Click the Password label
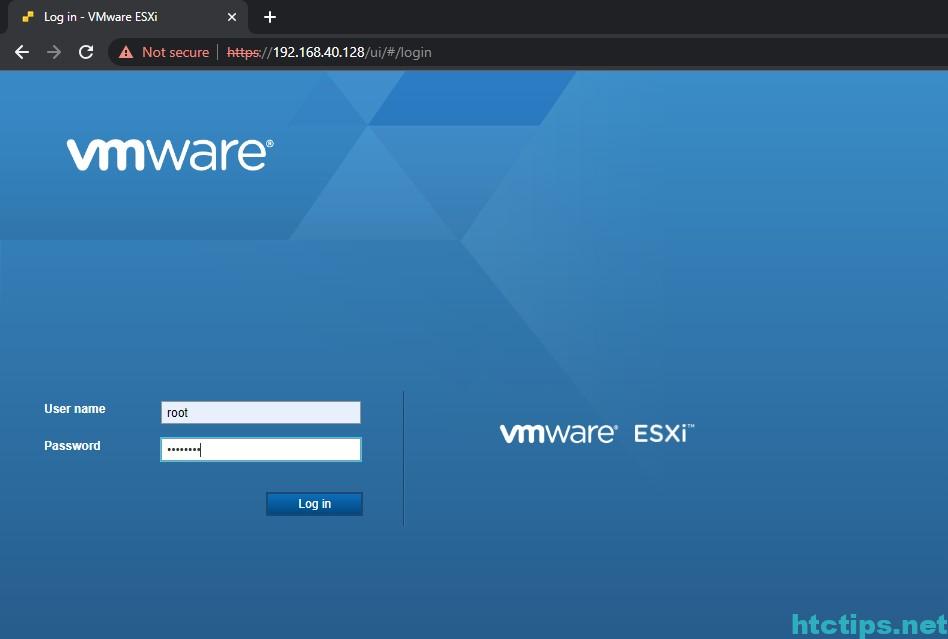This screenshot has height=639, width=948. [72, 446]
